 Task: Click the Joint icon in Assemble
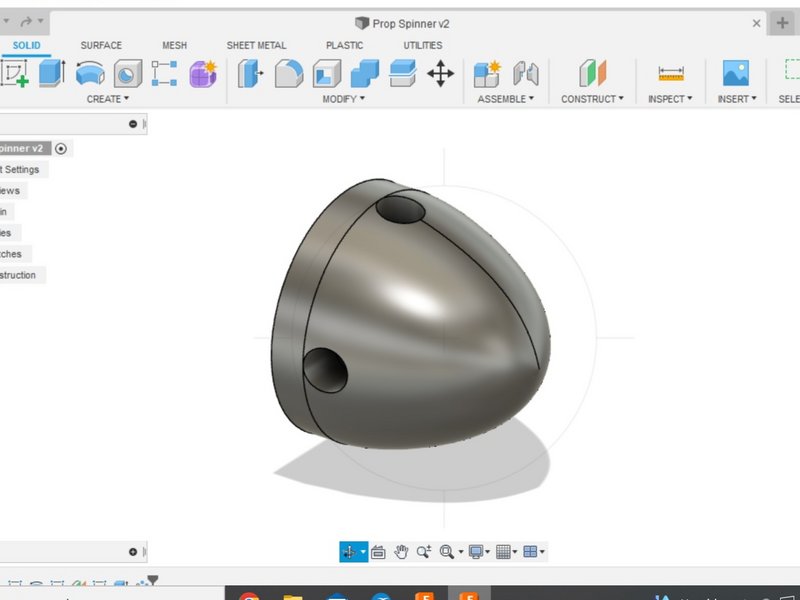tap(526, 73)
